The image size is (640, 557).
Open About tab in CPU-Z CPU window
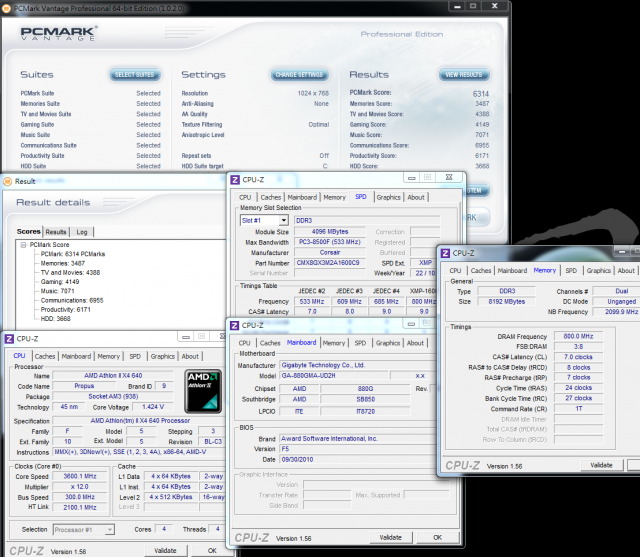tap(190, 356)
